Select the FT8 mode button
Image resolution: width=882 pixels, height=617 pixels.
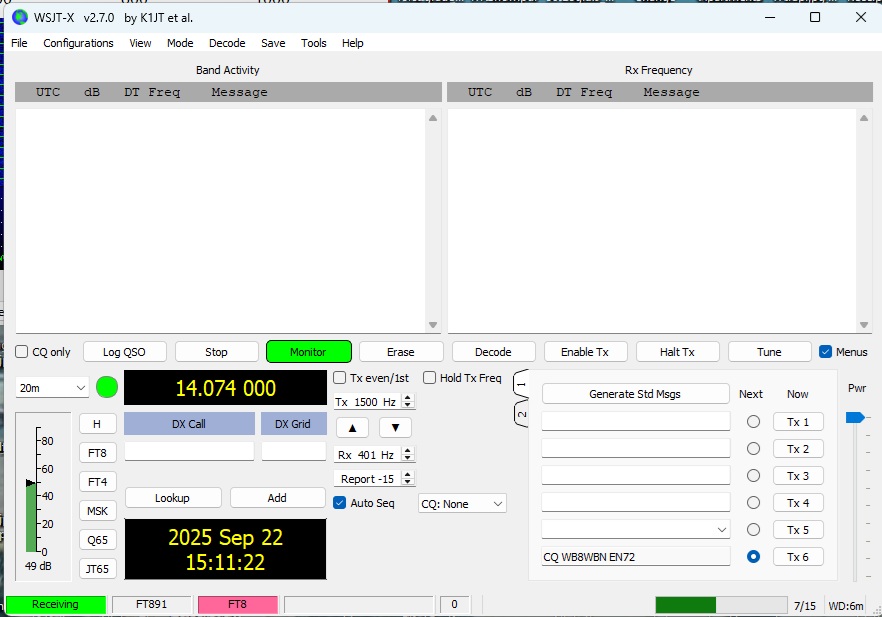click(x=97, y=453)
